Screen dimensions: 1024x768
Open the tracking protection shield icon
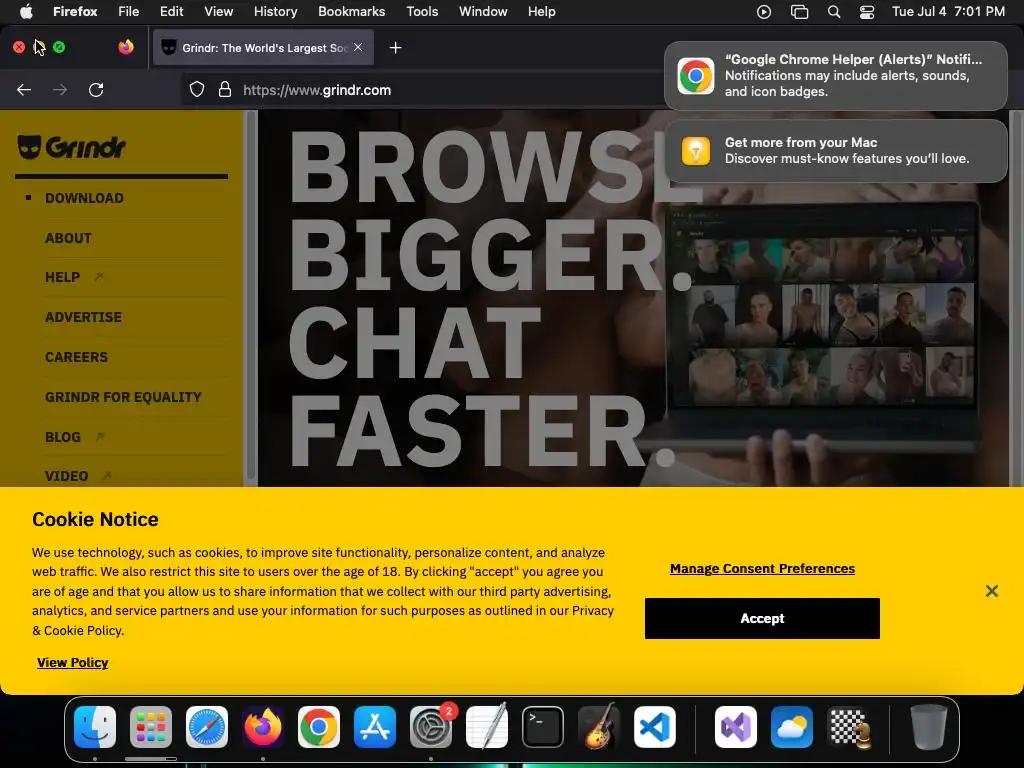click(x=197, y=89)
